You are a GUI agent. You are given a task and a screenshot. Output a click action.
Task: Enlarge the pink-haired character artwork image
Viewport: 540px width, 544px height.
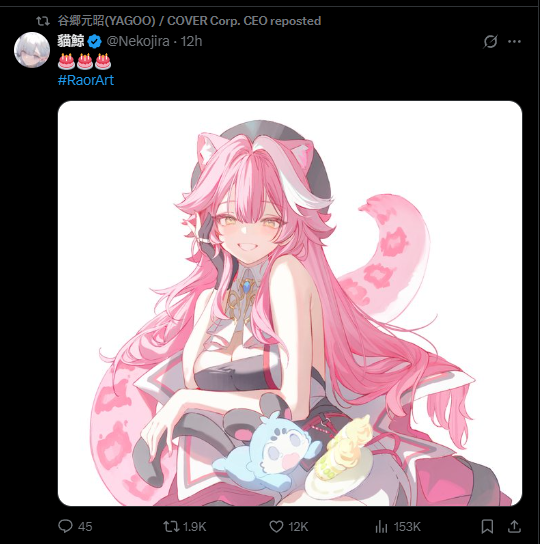(x=290, y=303)
